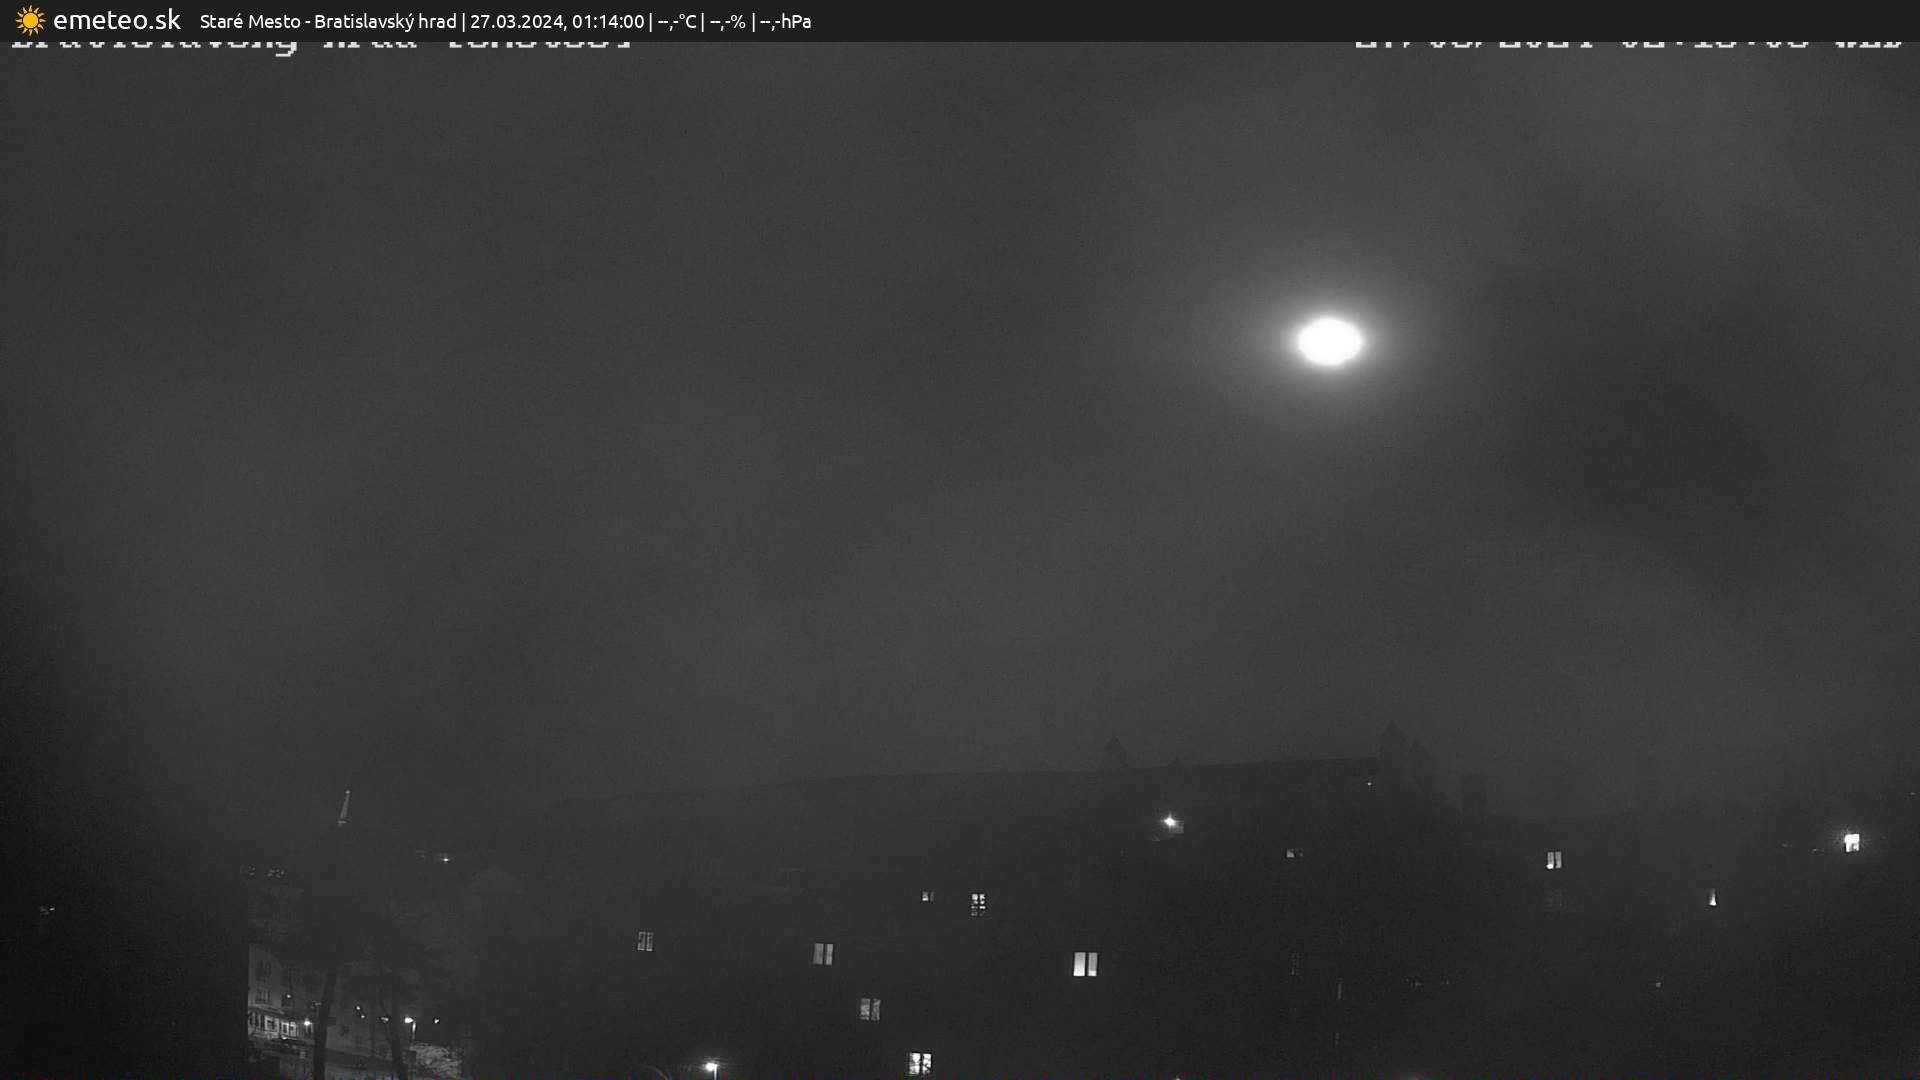
Task: Click the lit window at bottom edge
Action: pyautogui.click(x=919, y=1063)
